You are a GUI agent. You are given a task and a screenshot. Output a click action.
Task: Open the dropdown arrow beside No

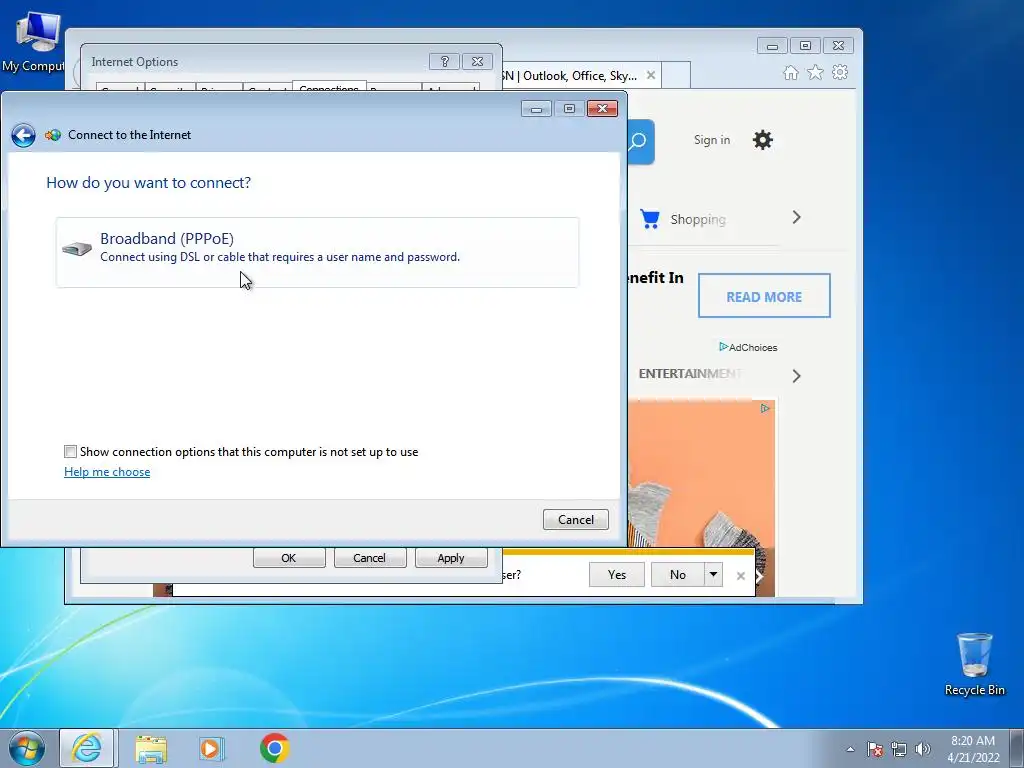tap(713, 575)
